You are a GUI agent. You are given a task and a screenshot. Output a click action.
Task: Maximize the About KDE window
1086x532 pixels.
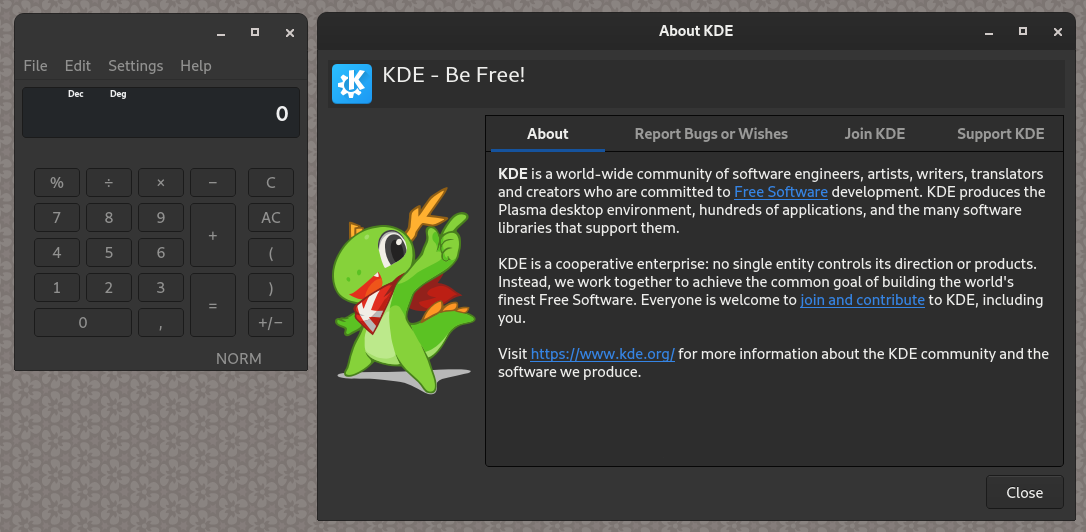tap(1023, 31)
